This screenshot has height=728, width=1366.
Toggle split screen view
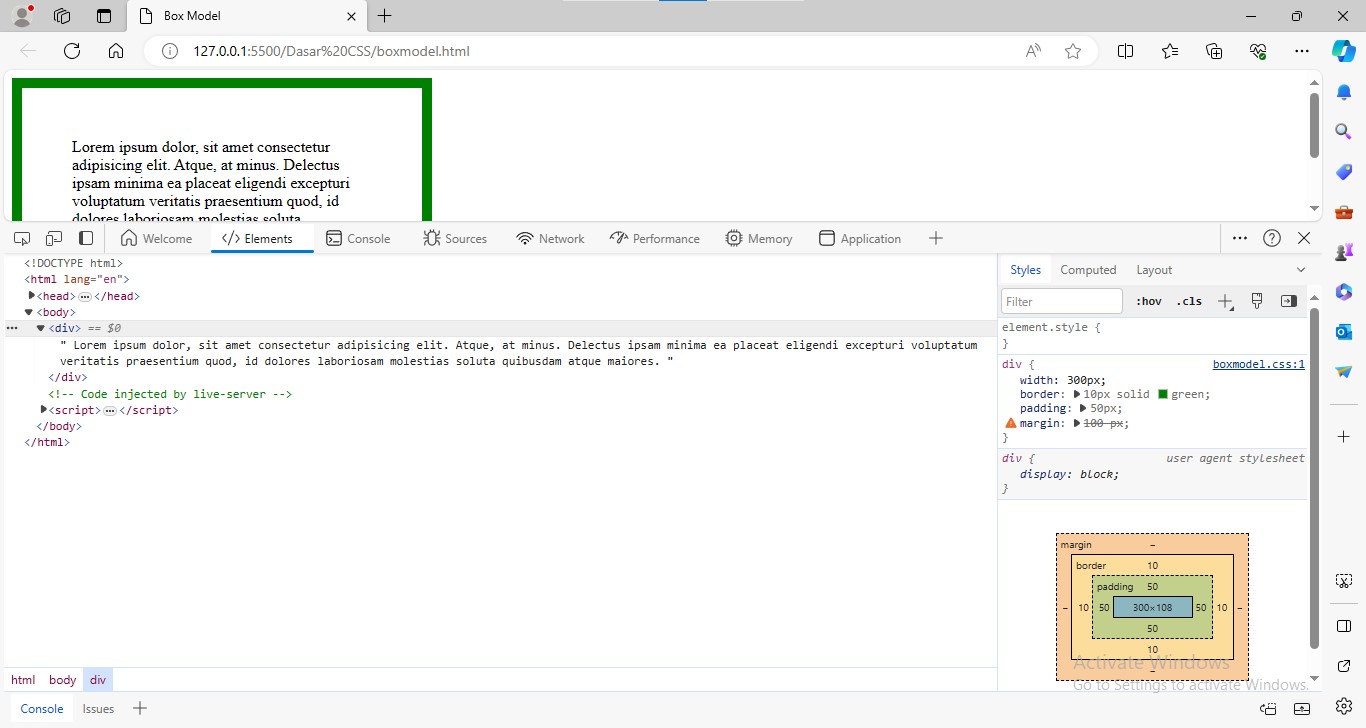coord(1125,51)
